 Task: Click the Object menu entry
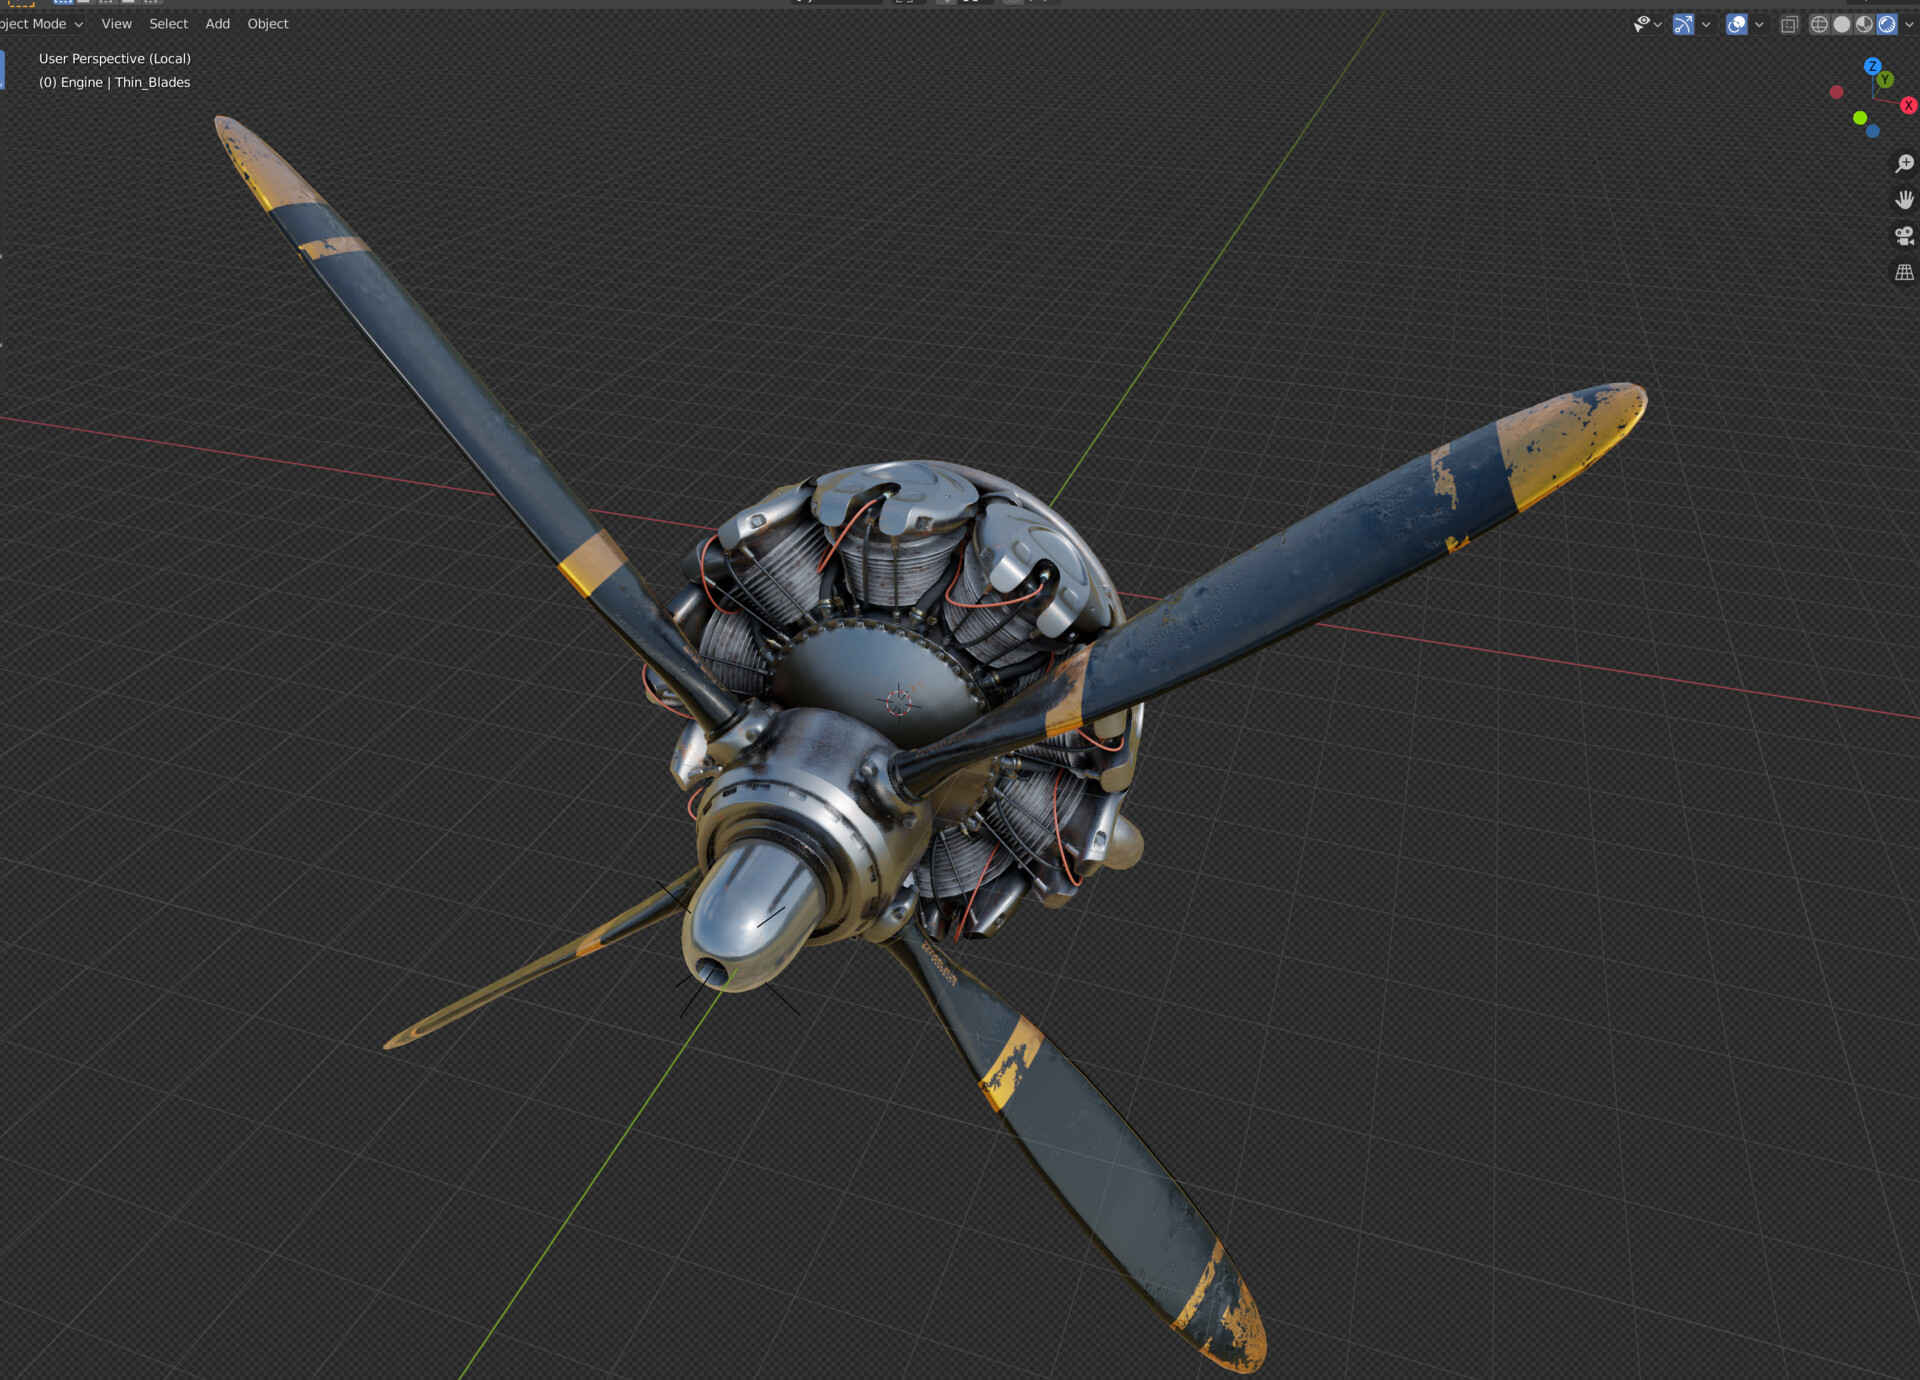(x=267, y=23)
